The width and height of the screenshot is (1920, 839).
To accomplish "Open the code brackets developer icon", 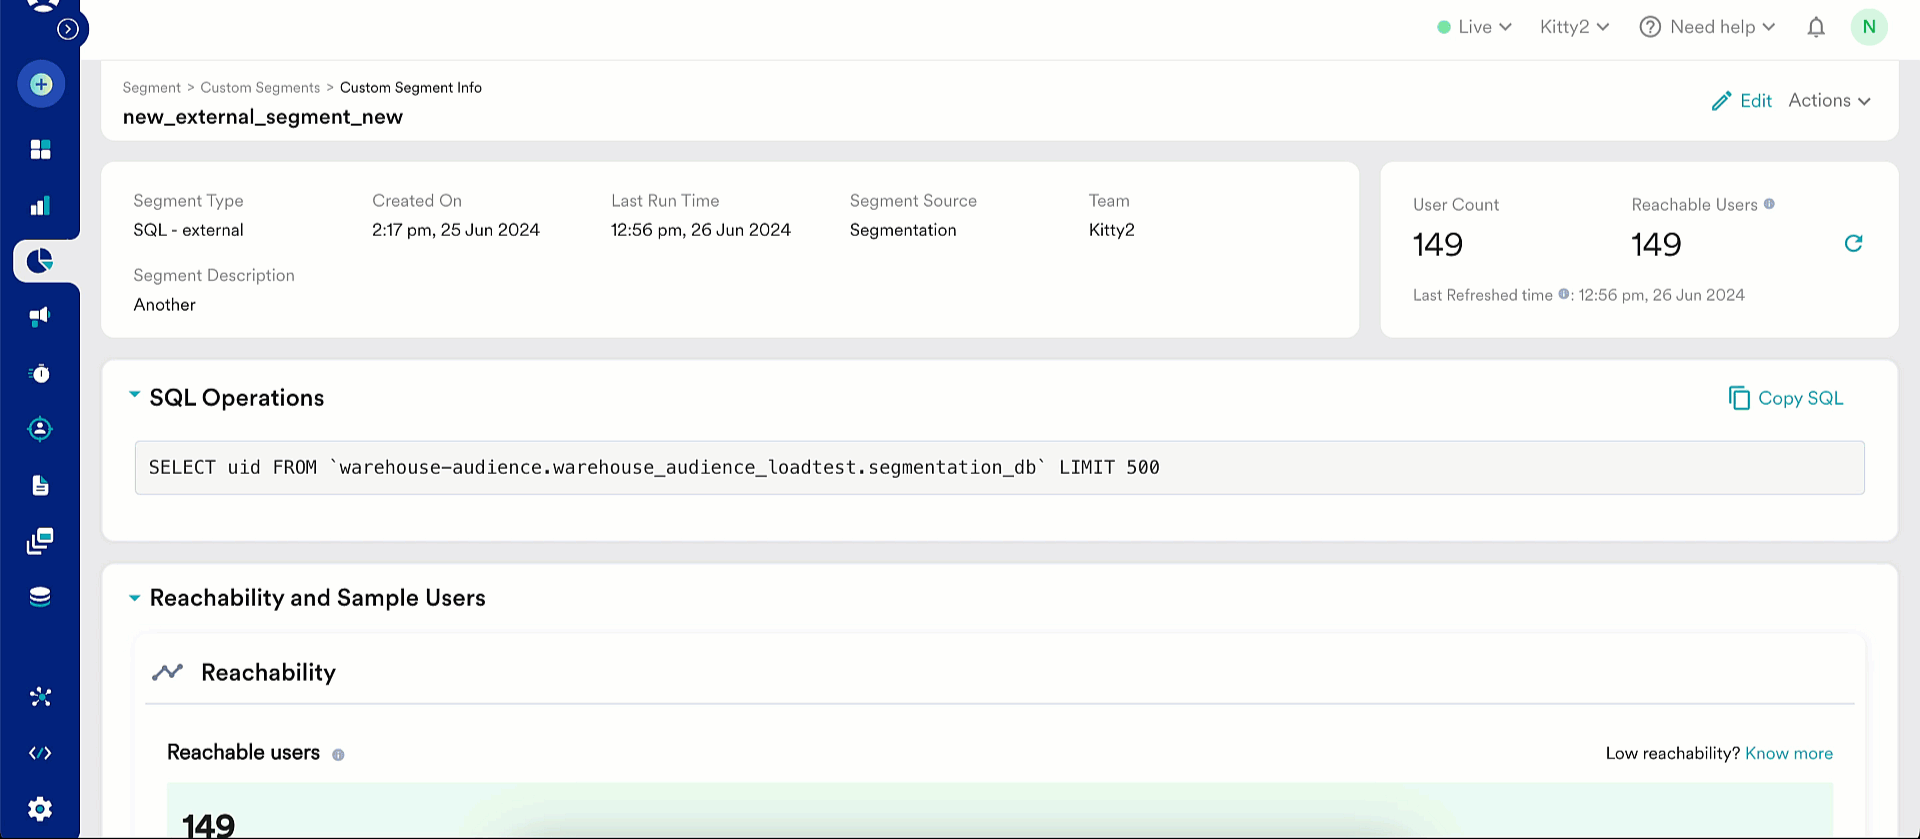I will click(40, 753).
